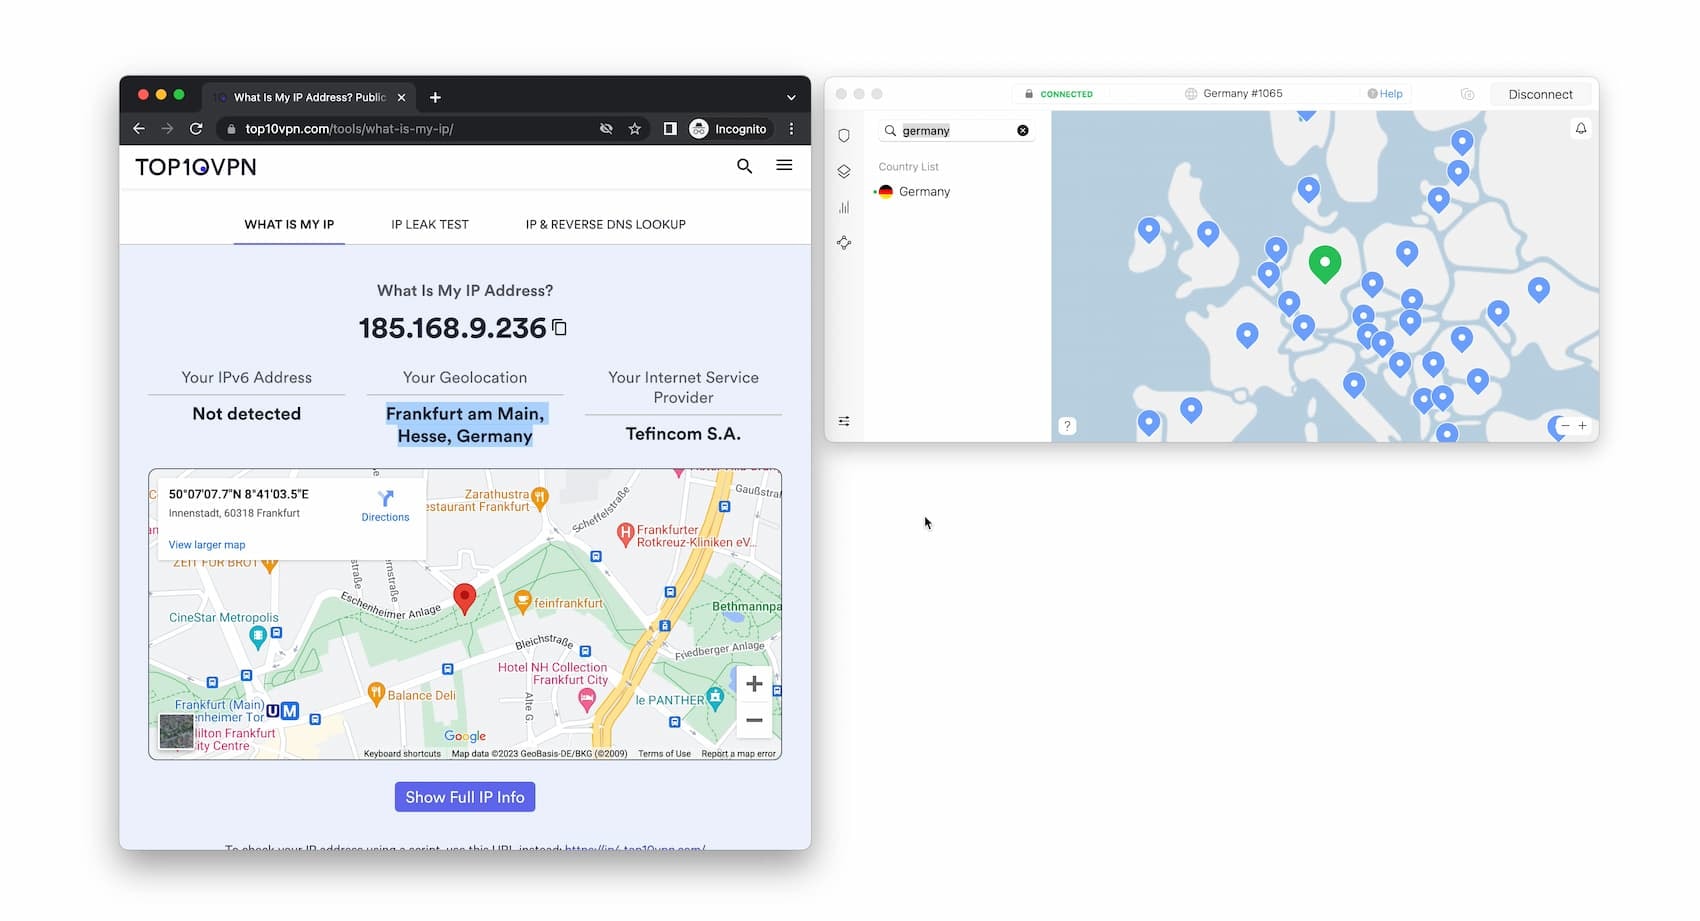The image size is (1700, 921).
Task: Close the What Is My IP Address tab
Action: (401, 97)
